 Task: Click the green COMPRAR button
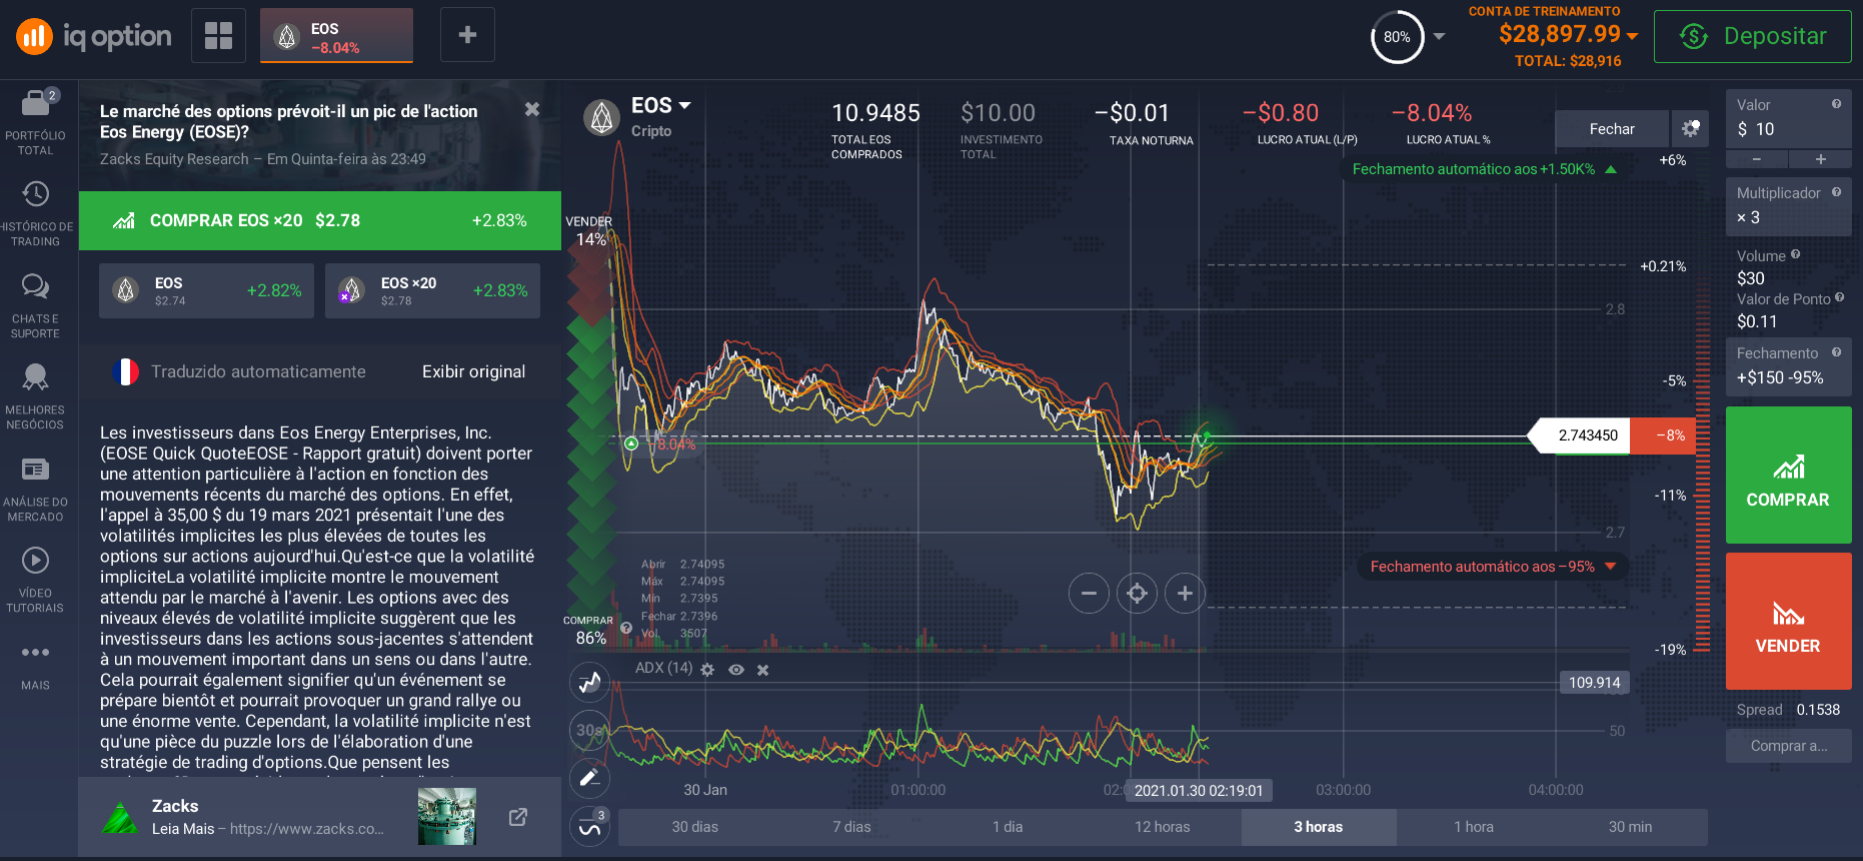point(1788,475)
